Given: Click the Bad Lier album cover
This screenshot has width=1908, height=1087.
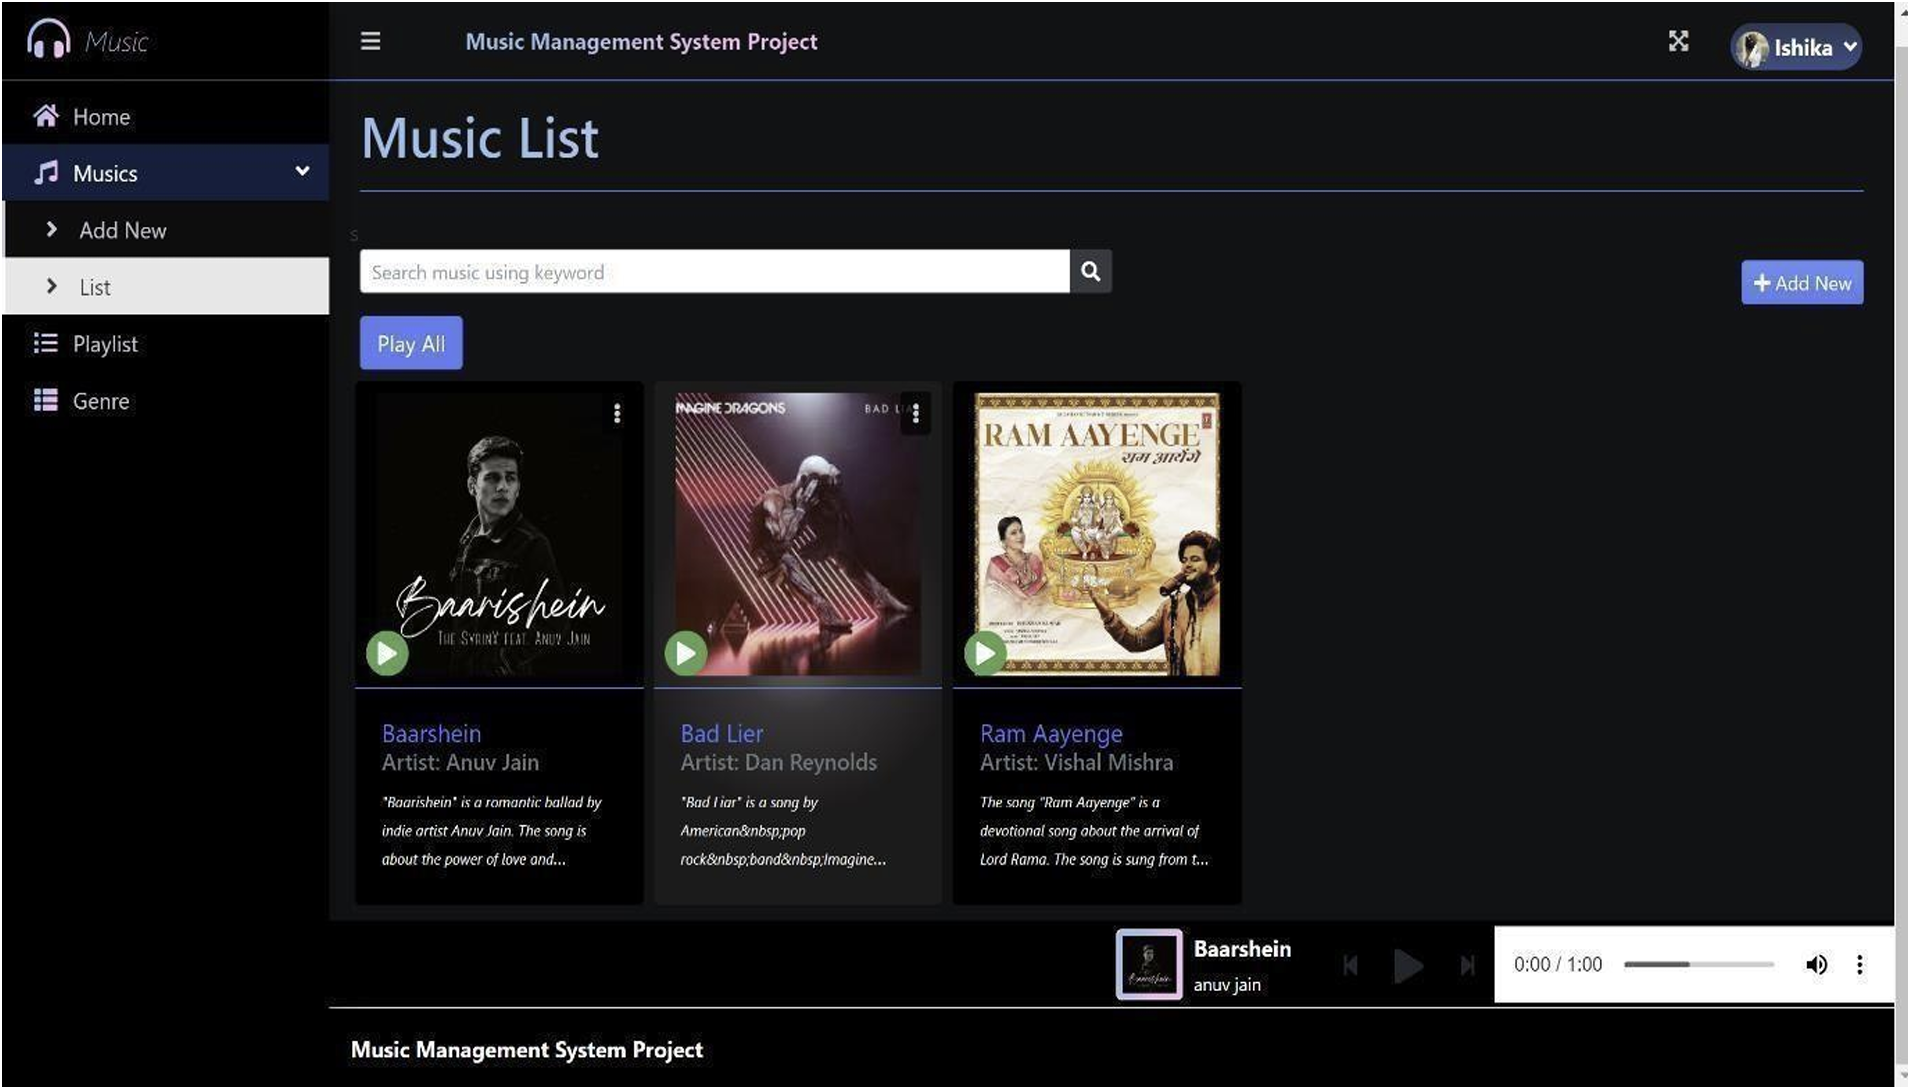Looking at the screenshot, I should click(797, 534).
